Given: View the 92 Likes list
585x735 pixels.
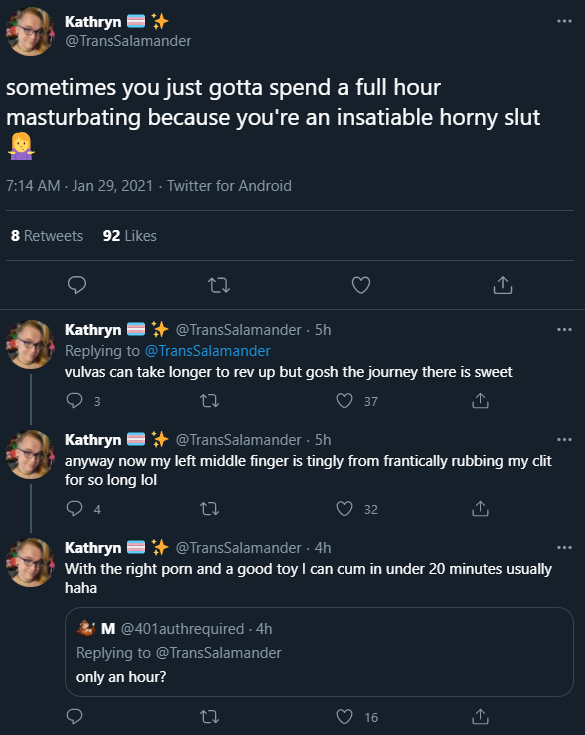Looking at the screenshot, I should click(x=130, y=236).
